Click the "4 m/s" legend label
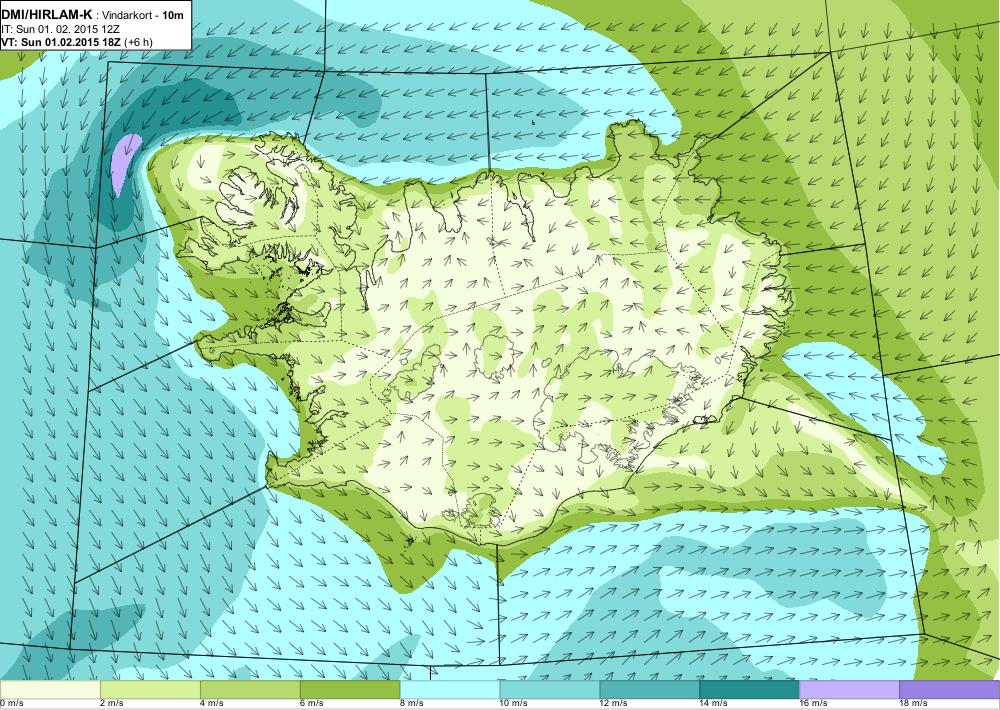The height and width of the screenshot is (710, 1000). [212, 704]
